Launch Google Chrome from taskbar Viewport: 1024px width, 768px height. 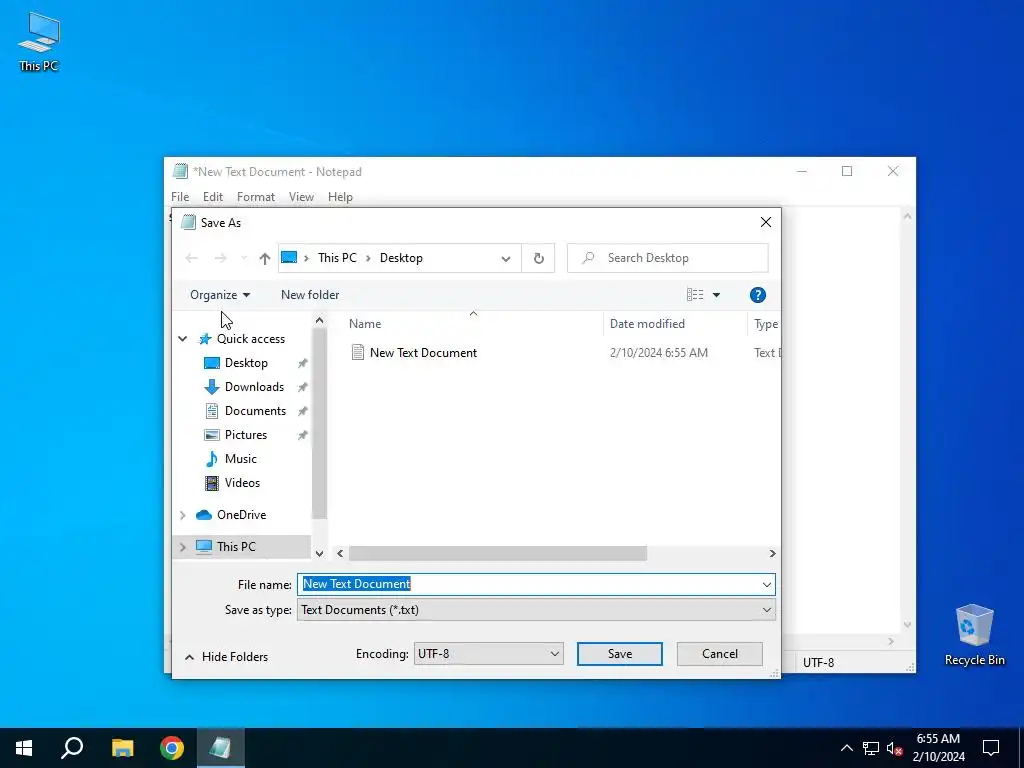click(172, 748)
